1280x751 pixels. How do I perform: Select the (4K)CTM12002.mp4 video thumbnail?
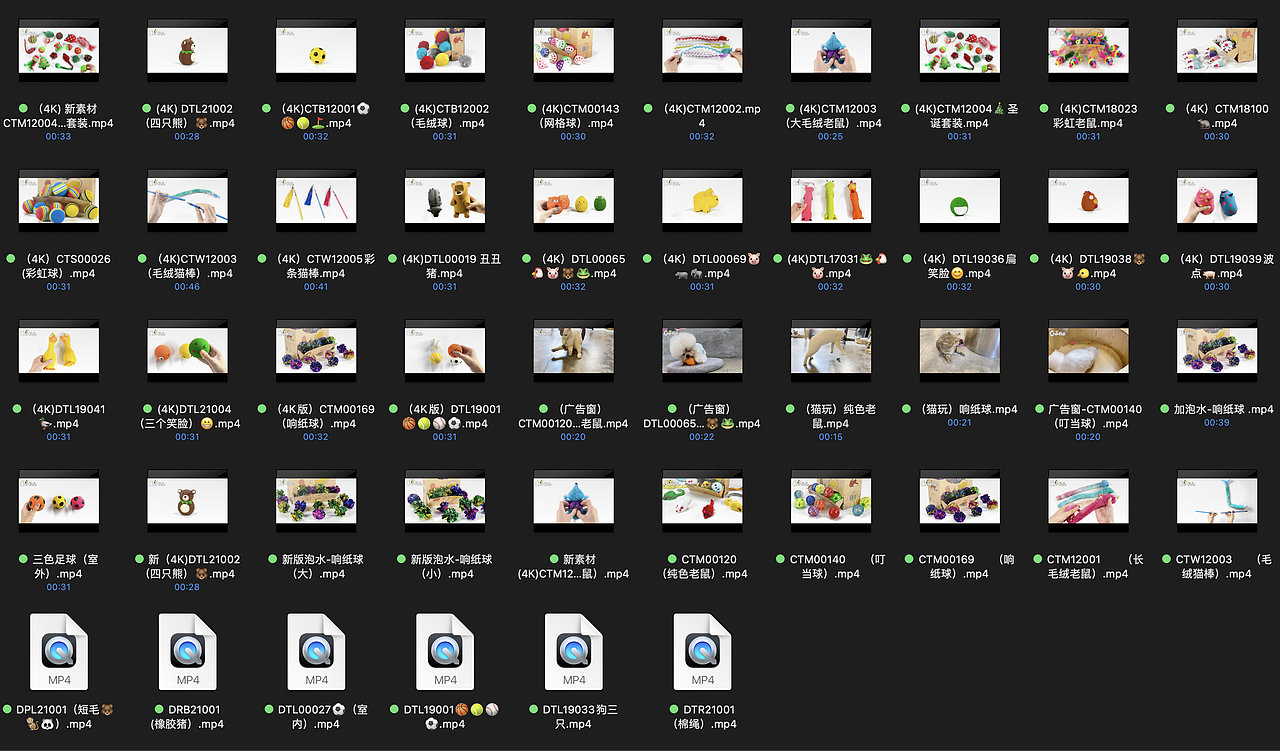[702, 49]
